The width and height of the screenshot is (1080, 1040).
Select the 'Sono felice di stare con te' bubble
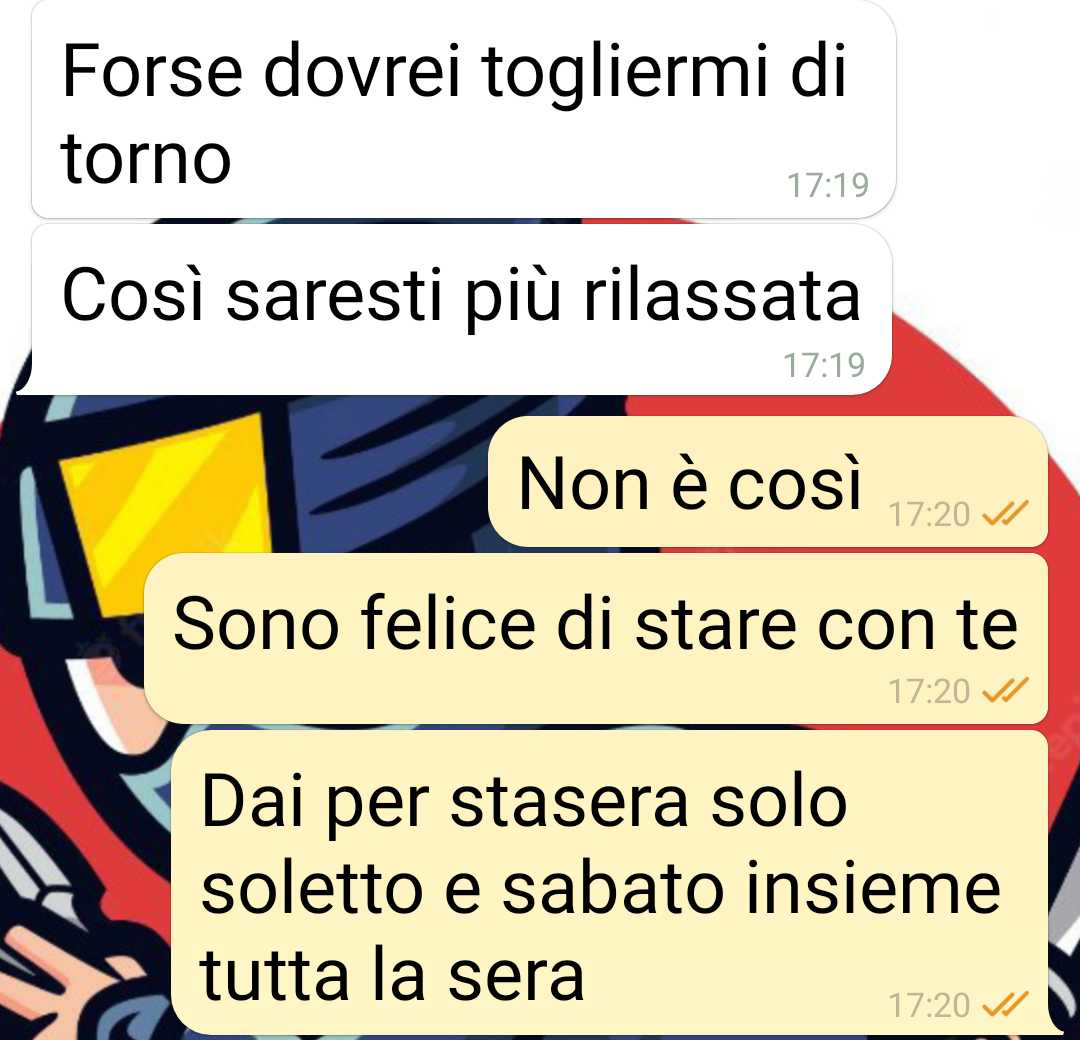[596, 638]
